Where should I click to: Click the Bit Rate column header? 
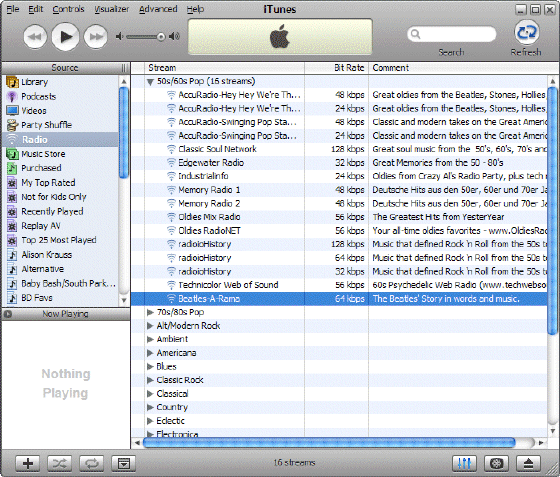[336, 68]
